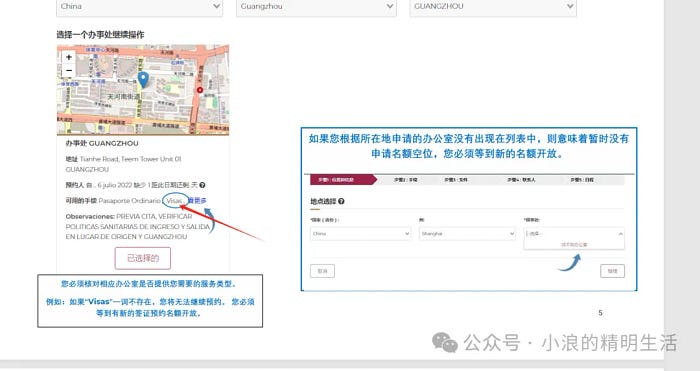700x371 pixels.
Task: Select the step 5 tab
Action: tap(582, 179)
